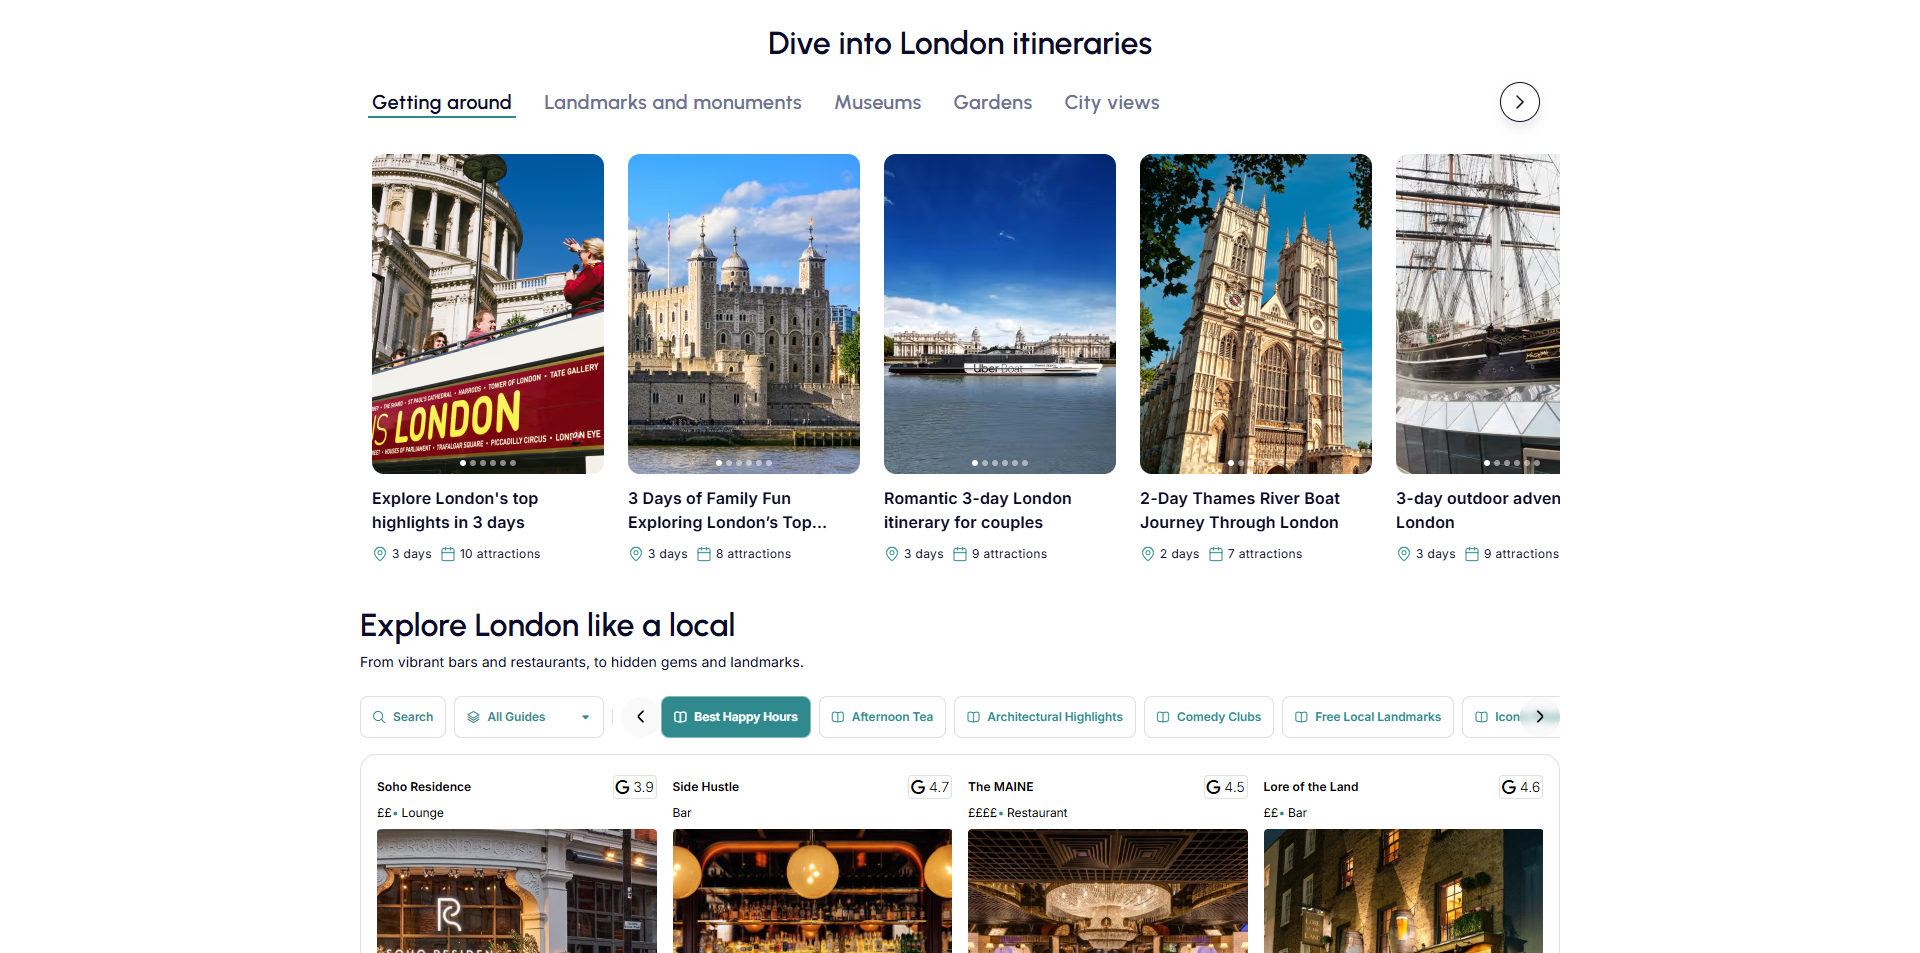This screenshot has width=1920, height=953.
Task: Click the '10 attractions' text
Action: coord(500,554)
